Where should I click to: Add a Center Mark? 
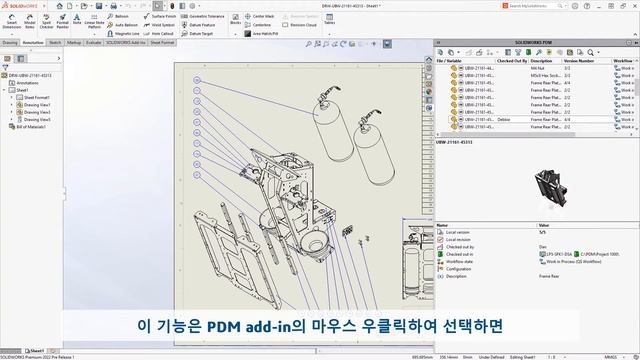click(259, 16)
